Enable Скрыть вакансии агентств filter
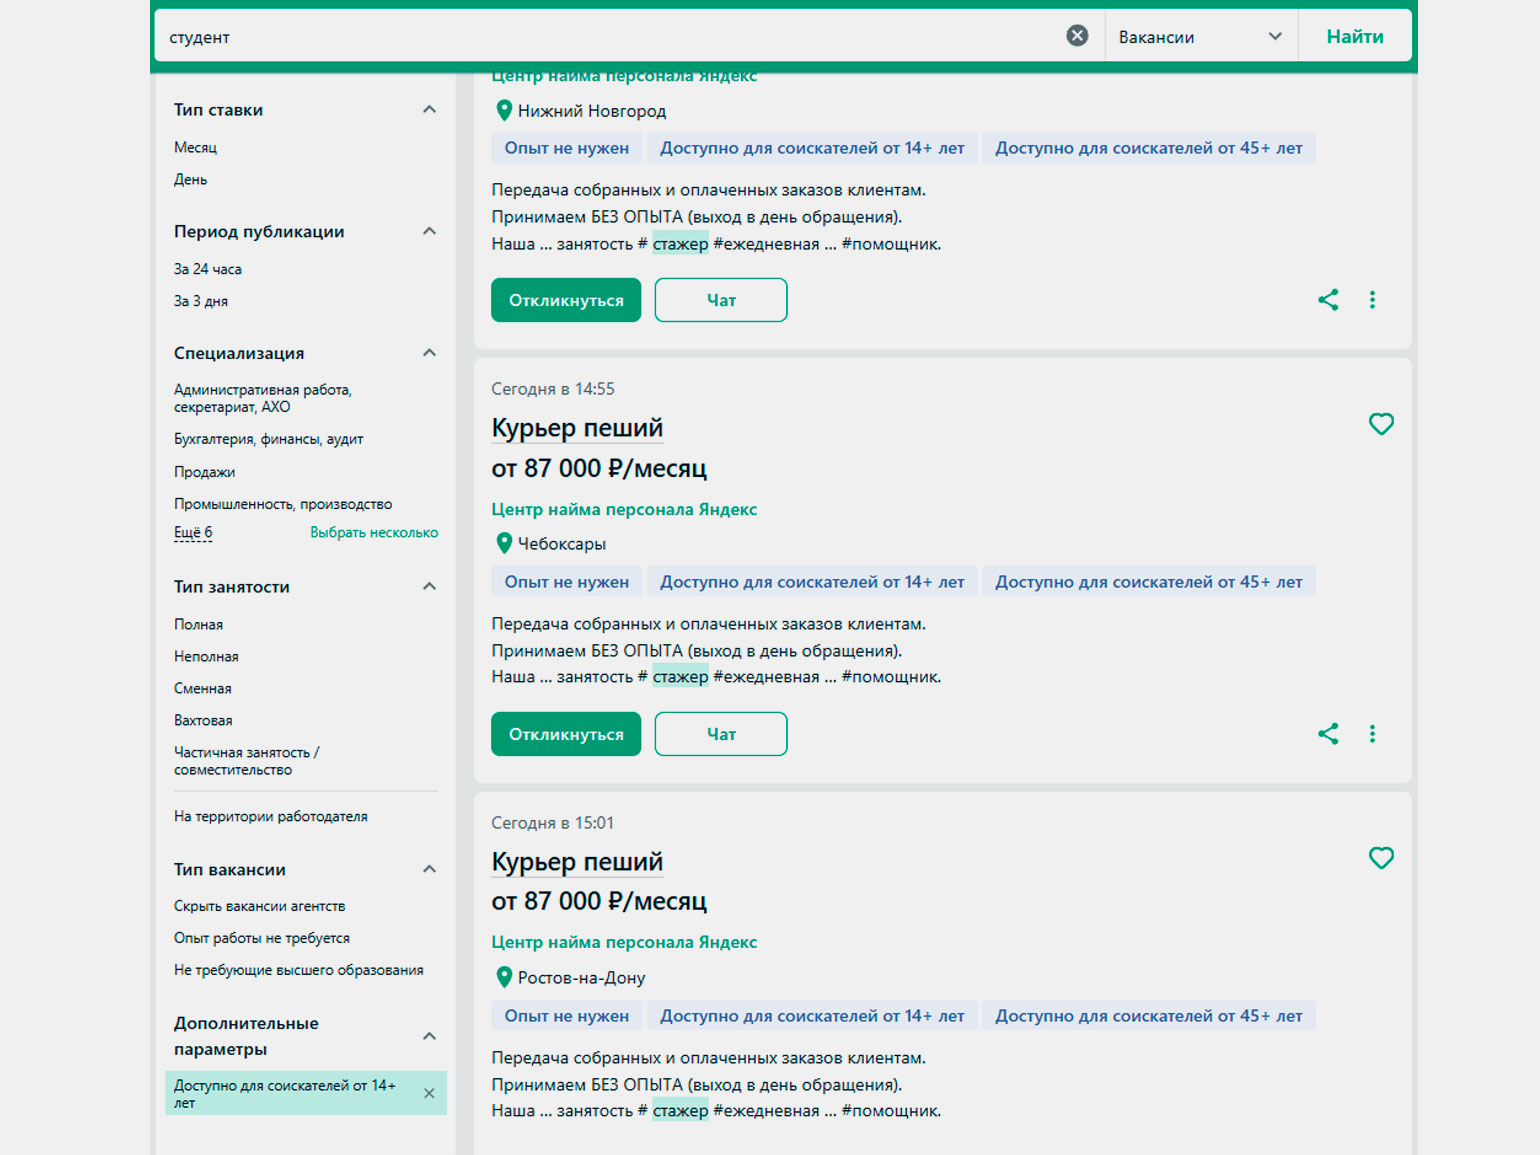 click(260, 906)
